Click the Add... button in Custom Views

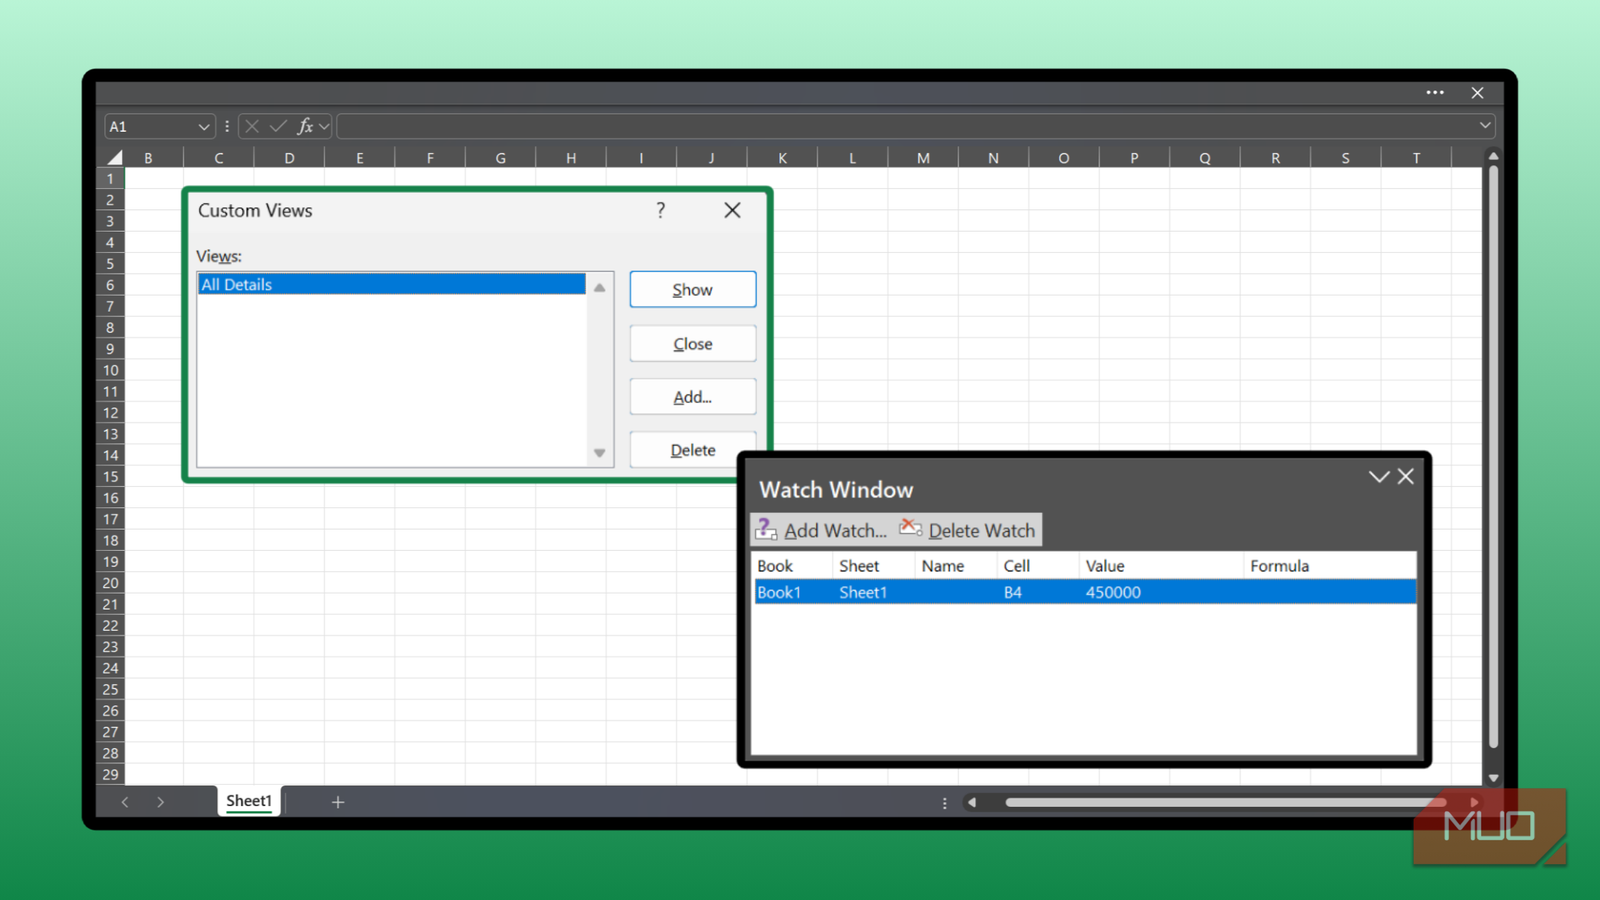(x=692, y=397)
